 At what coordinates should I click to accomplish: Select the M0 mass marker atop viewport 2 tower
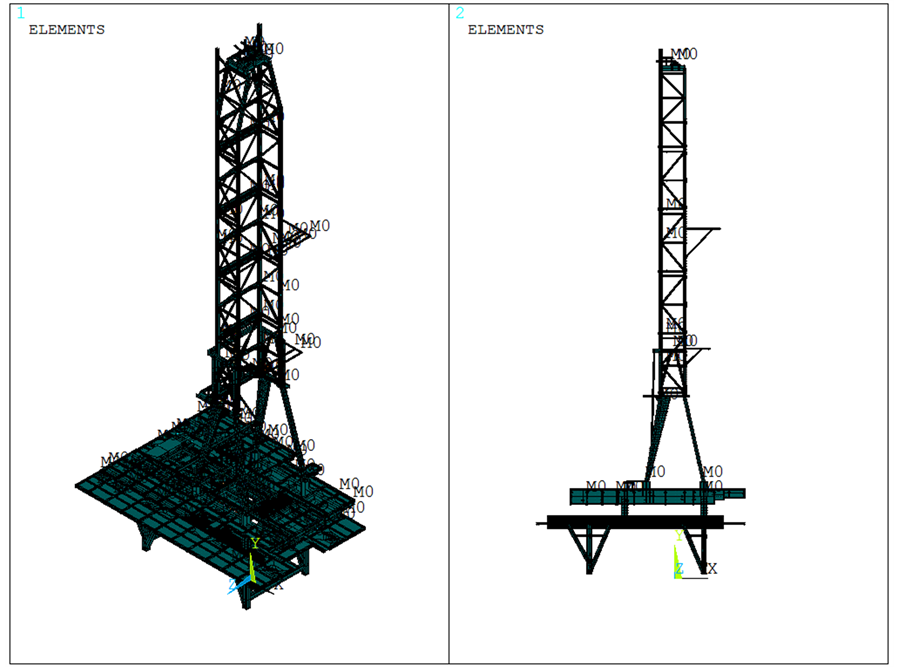pyautogui.click(x=684, y=54)
